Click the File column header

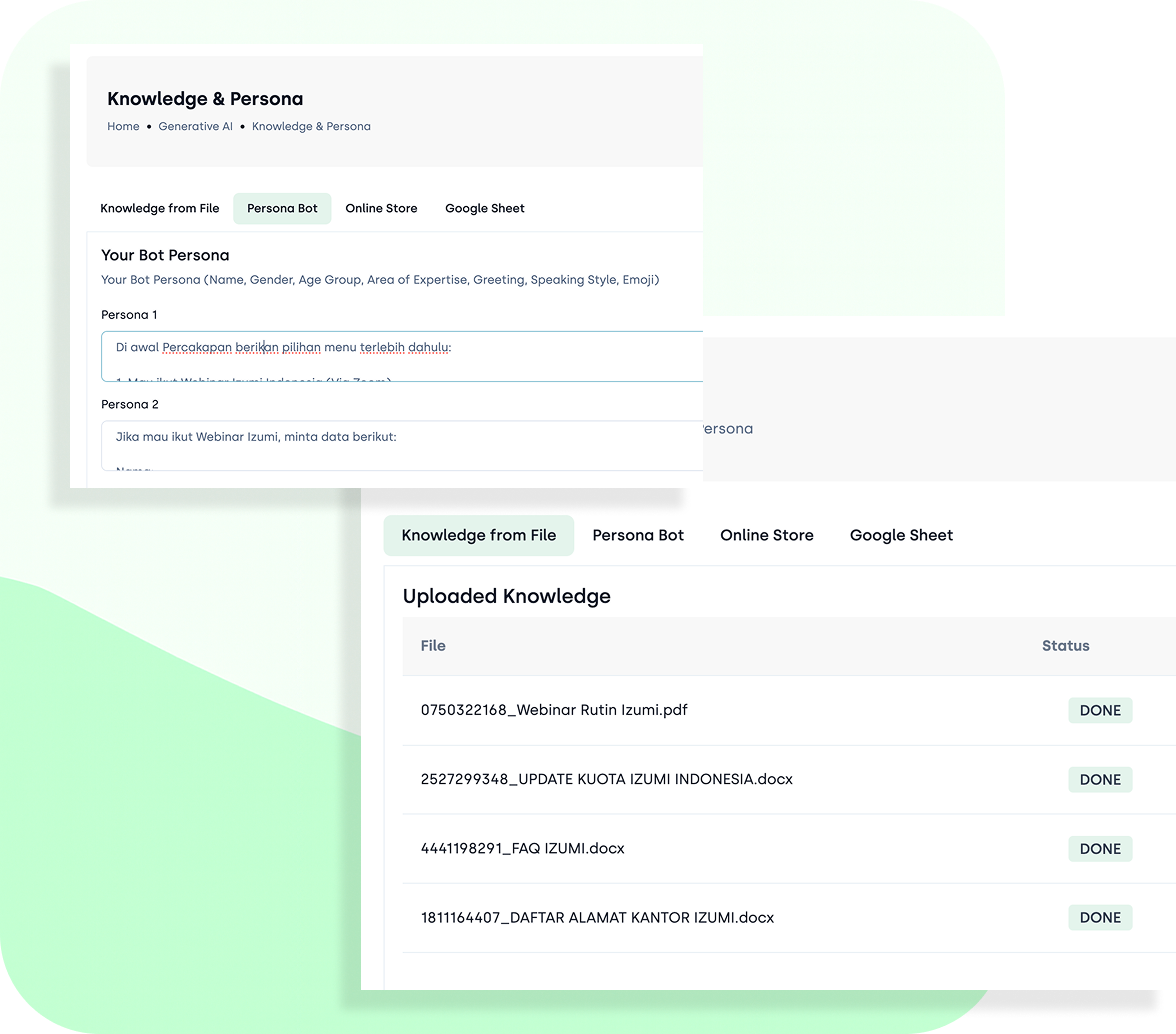(433, 646)
